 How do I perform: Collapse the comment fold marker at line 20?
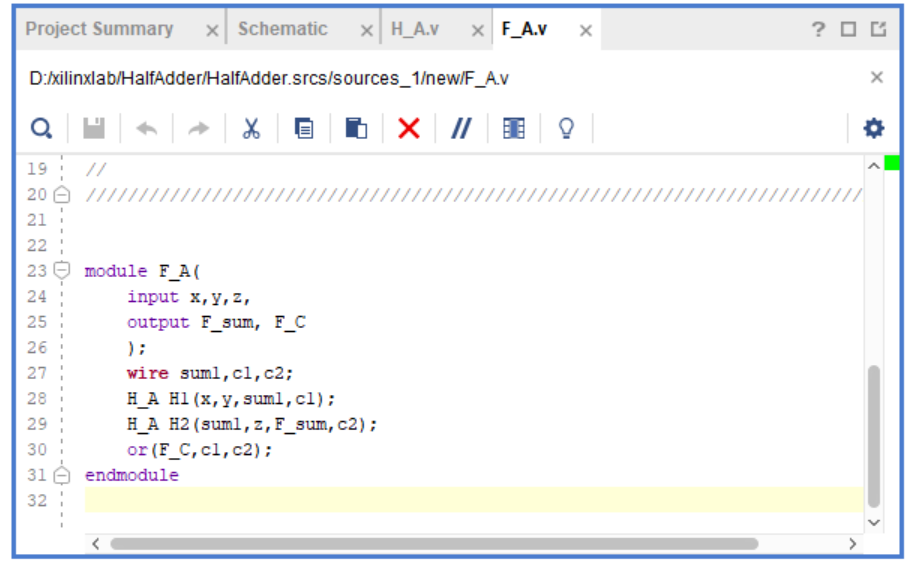pyautogui.click(x=62, y=195)
